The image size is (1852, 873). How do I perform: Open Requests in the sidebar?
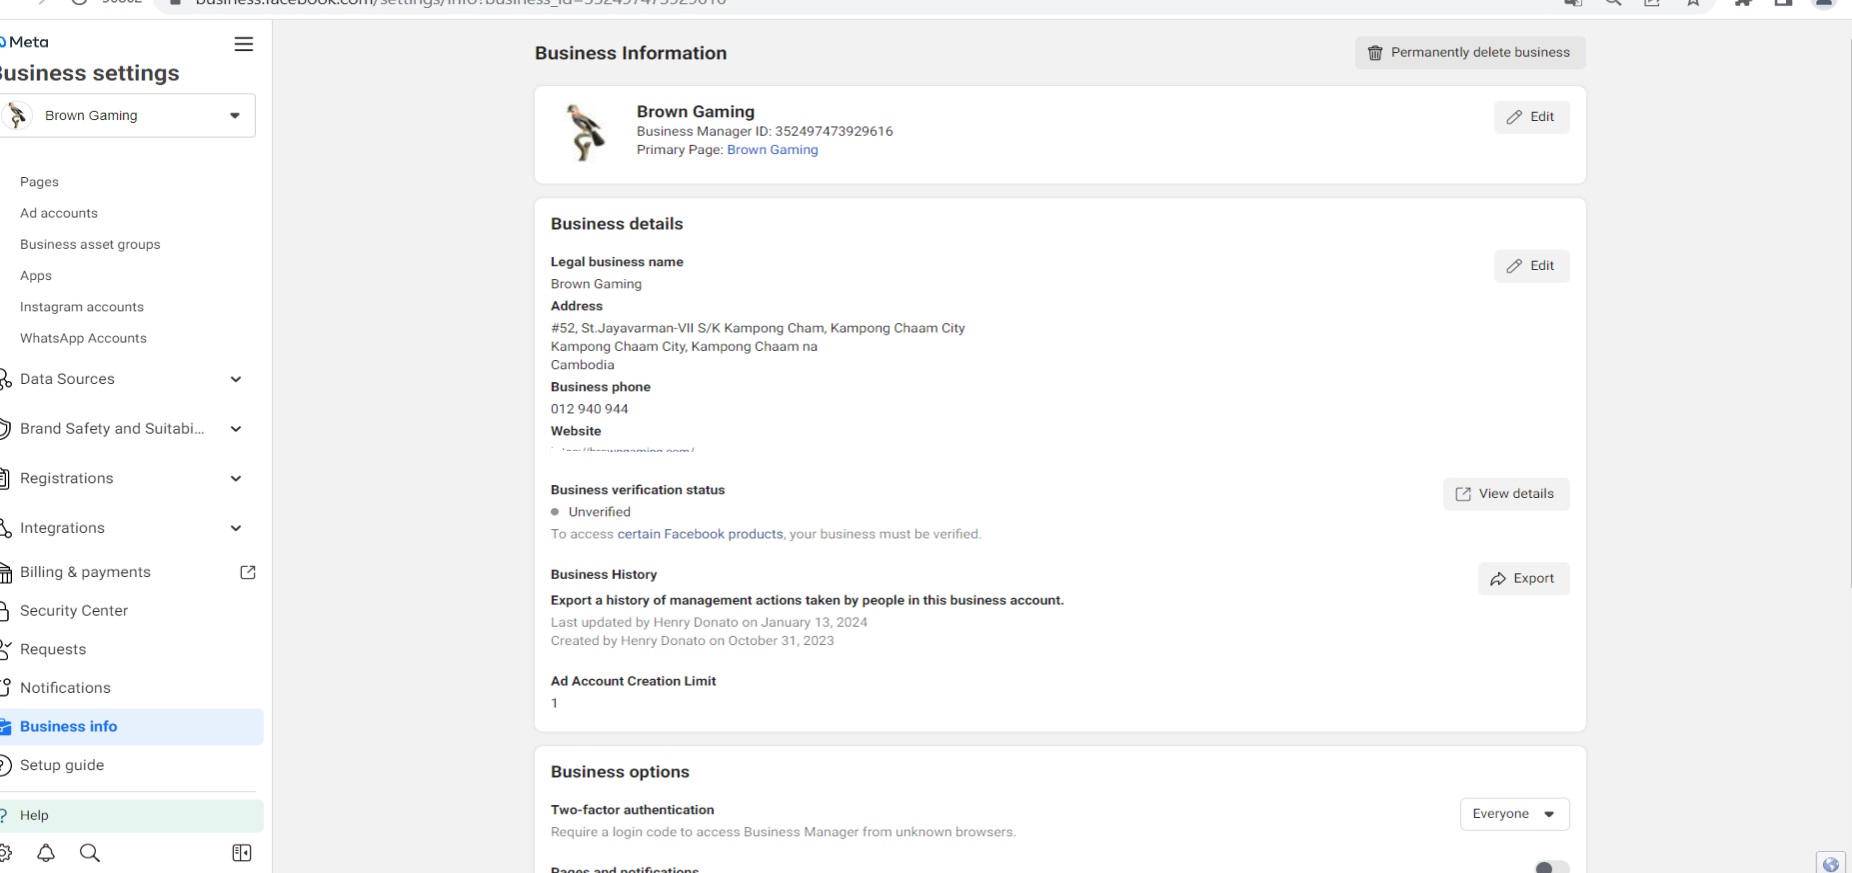tap(53, 649)
